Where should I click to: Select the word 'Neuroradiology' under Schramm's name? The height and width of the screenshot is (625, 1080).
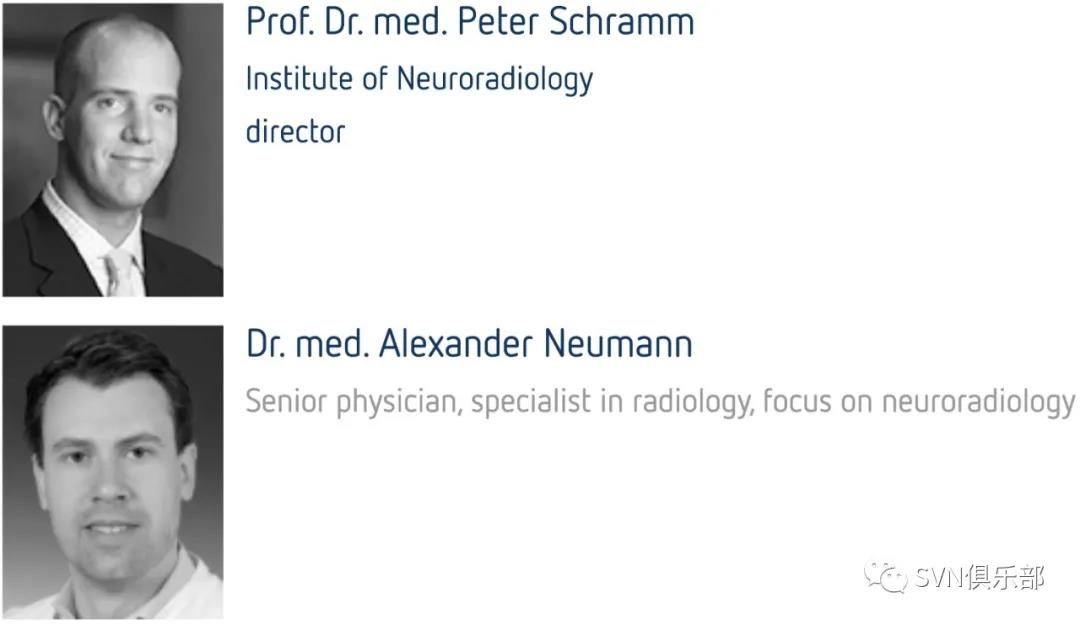click(495, 80)
